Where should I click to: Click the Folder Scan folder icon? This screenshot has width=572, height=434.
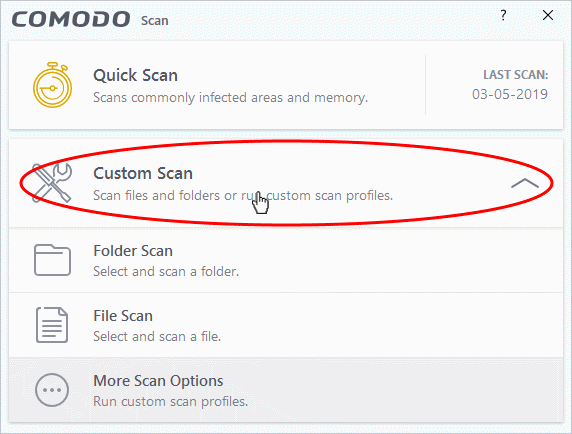point(52,260)
